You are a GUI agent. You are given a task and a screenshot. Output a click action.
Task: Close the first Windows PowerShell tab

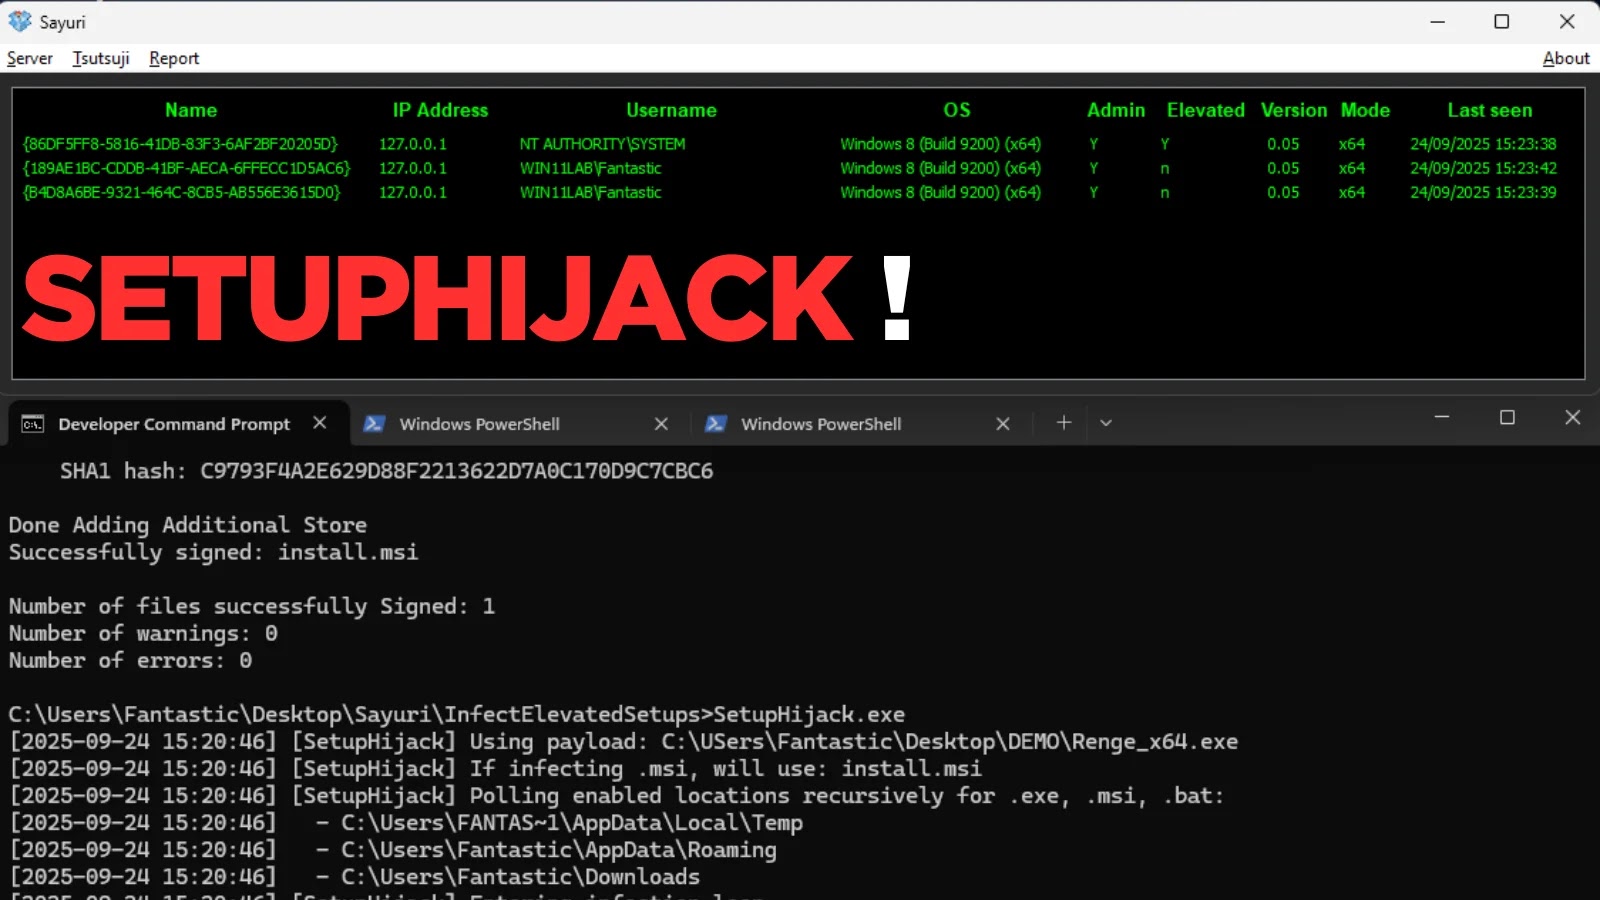click(x=661, y=424)
